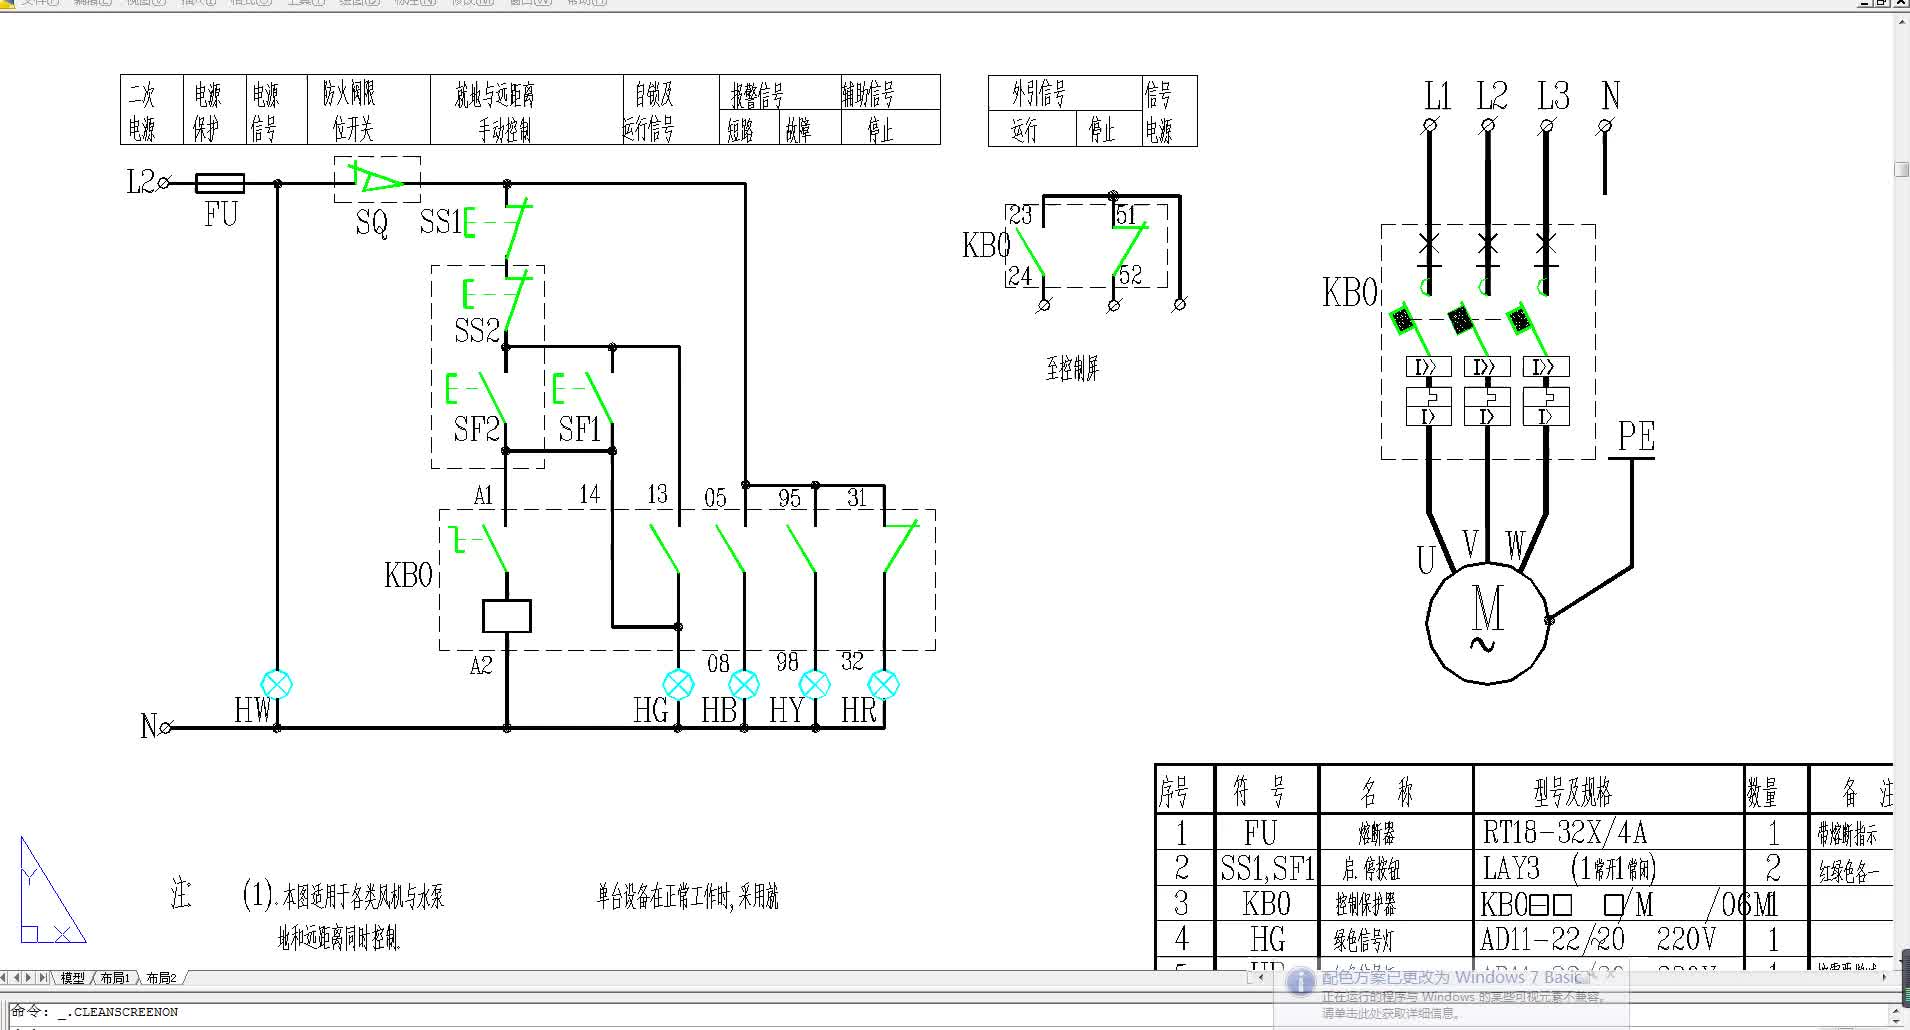1910x1030 pixels.
Task: Go to next layout tab arrow
Action: point(29,978)
